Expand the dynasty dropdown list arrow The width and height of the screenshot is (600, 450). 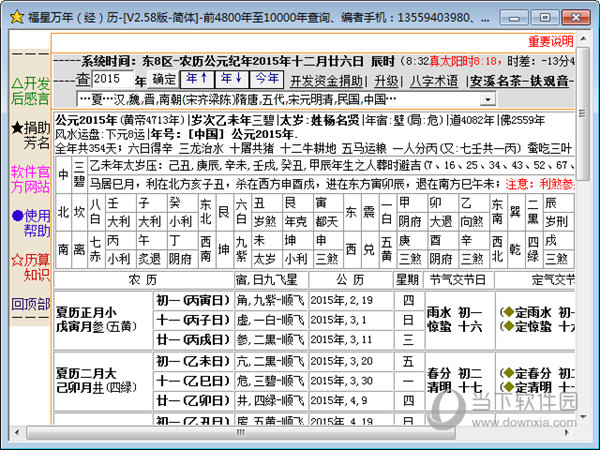tap(488, 99)
